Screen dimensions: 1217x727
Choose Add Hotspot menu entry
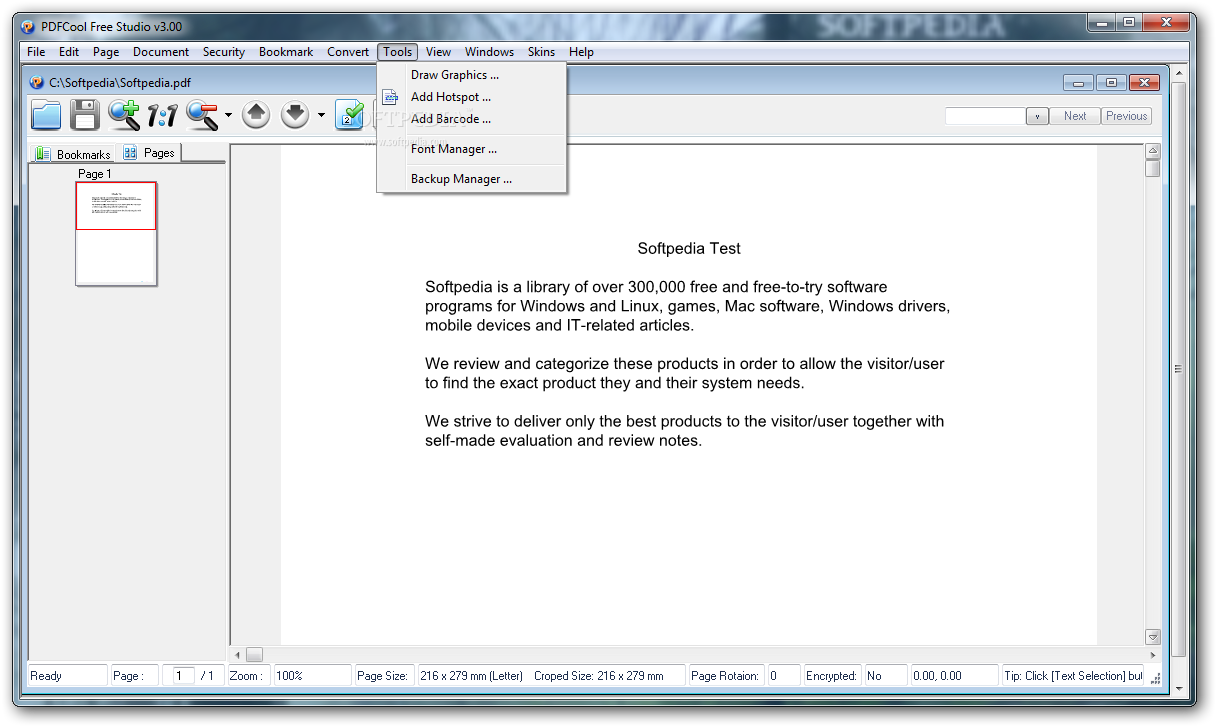coord(472,97)
